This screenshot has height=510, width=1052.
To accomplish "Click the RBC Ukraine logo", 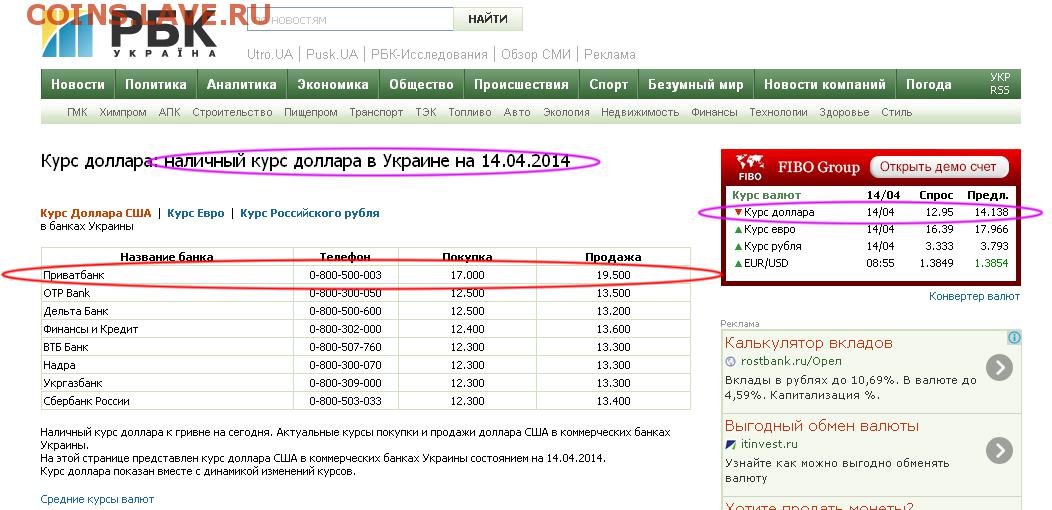I will click(x=129, y=32).
